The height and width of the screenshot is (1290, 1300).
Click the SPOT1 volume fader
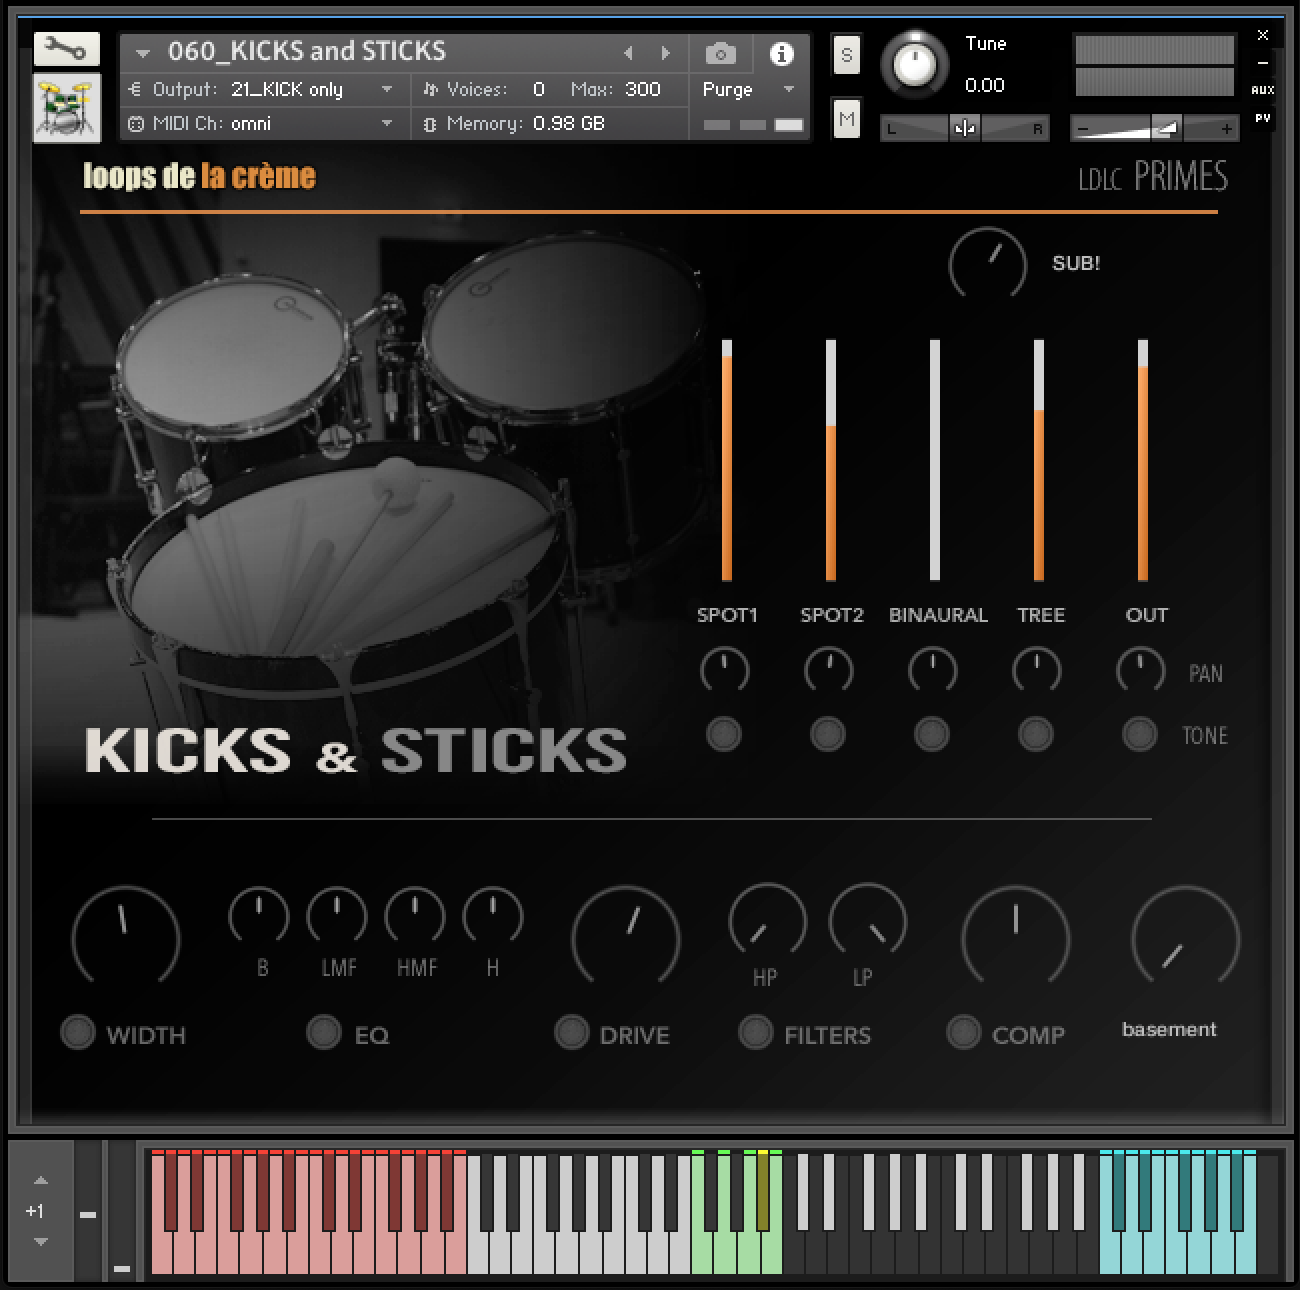point(727,460)
